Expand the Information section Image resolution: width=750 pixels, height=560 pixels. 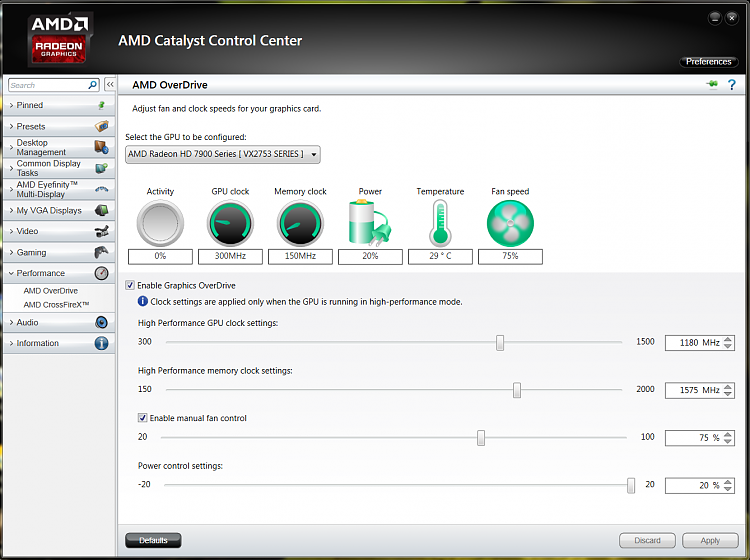pos(59,343)
